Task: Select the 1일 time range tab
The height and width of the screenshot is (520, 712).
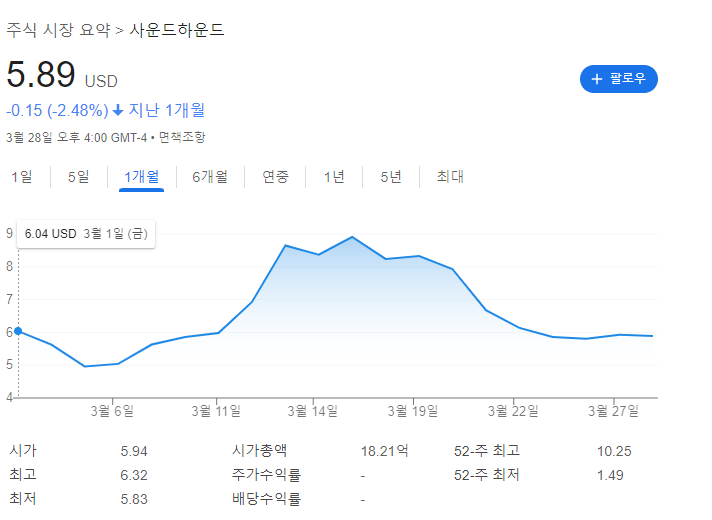Action: pos(22,177)
